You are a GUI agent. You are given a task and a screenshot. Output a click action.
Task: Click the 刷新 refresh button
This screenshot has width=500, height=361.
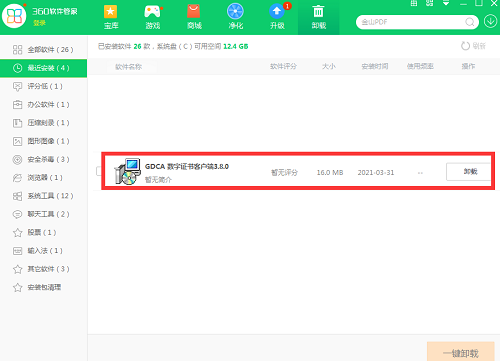click(474, 46)
